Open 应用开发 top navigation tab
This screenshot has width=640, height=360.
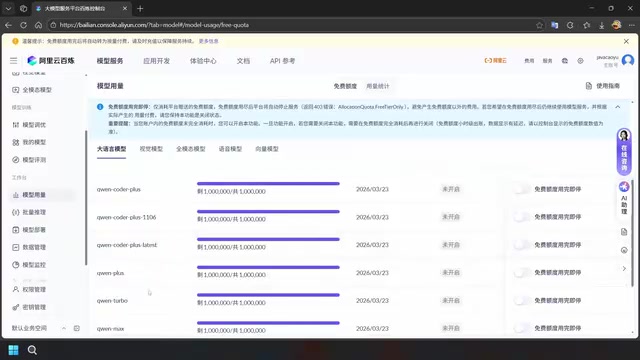(156, 61)
